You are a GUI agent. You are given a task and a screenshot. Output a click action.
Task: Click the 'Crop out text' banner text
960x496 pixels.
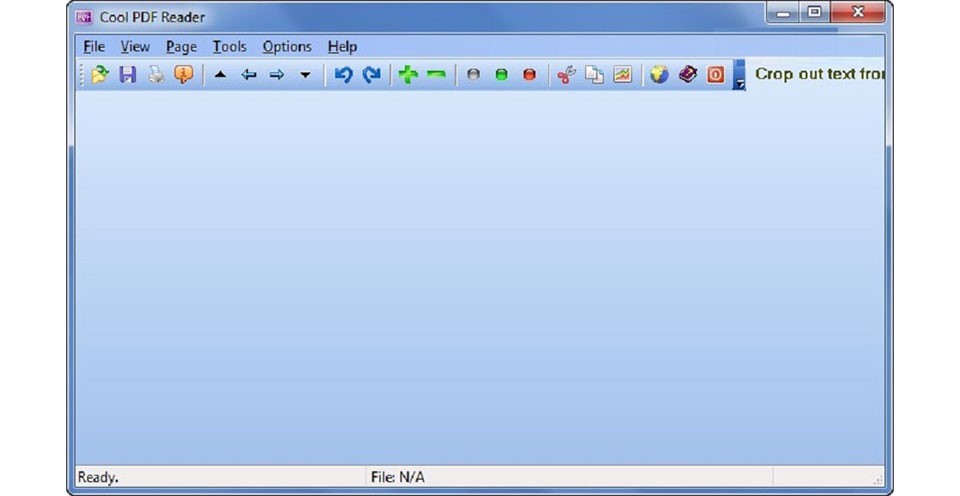click(x=820, y=74)
